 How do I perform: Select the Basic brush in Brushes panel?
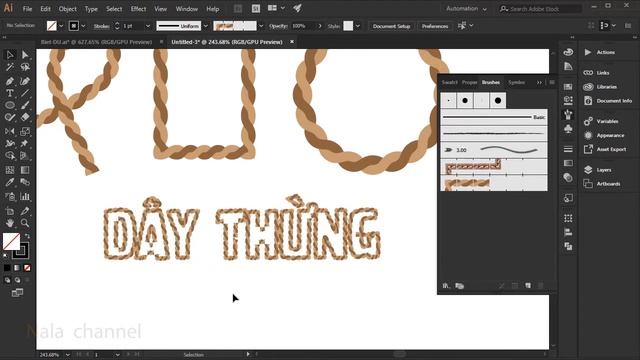pyautogui.click(x=494, y=117)
